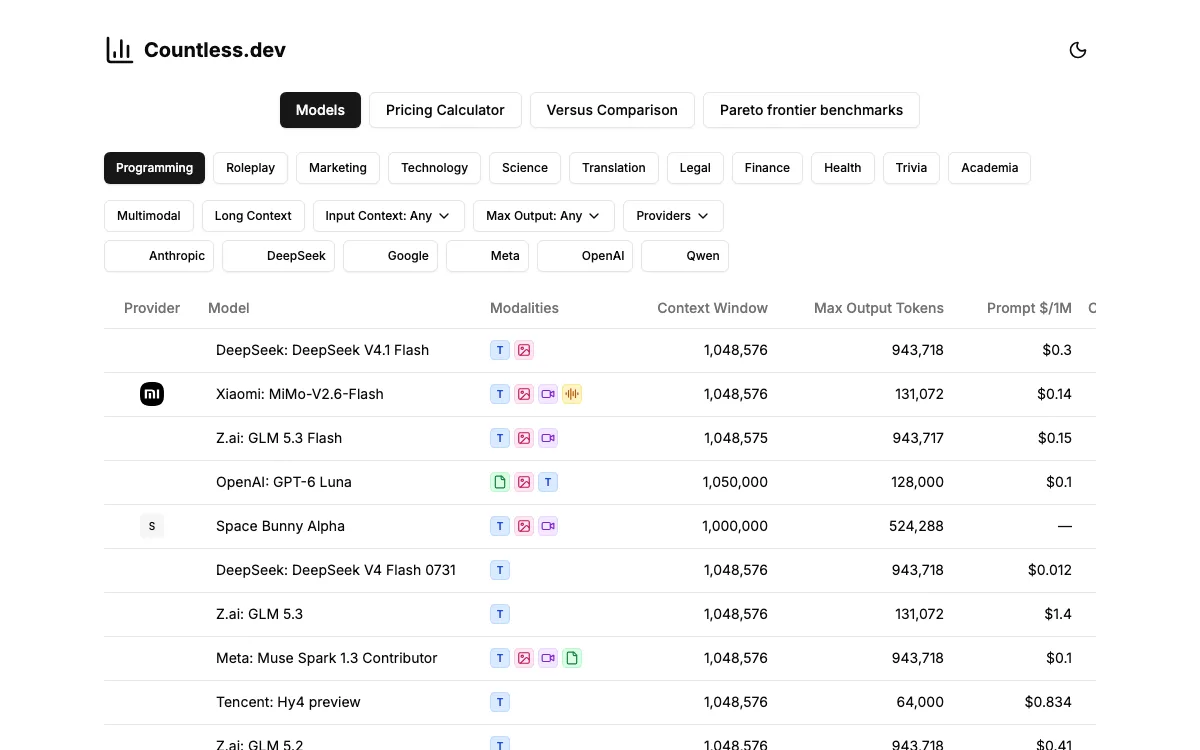Click video modality icon for Space Bunny Alpha
Viewport: 1200px width, 750px height.
coord(548,526)
